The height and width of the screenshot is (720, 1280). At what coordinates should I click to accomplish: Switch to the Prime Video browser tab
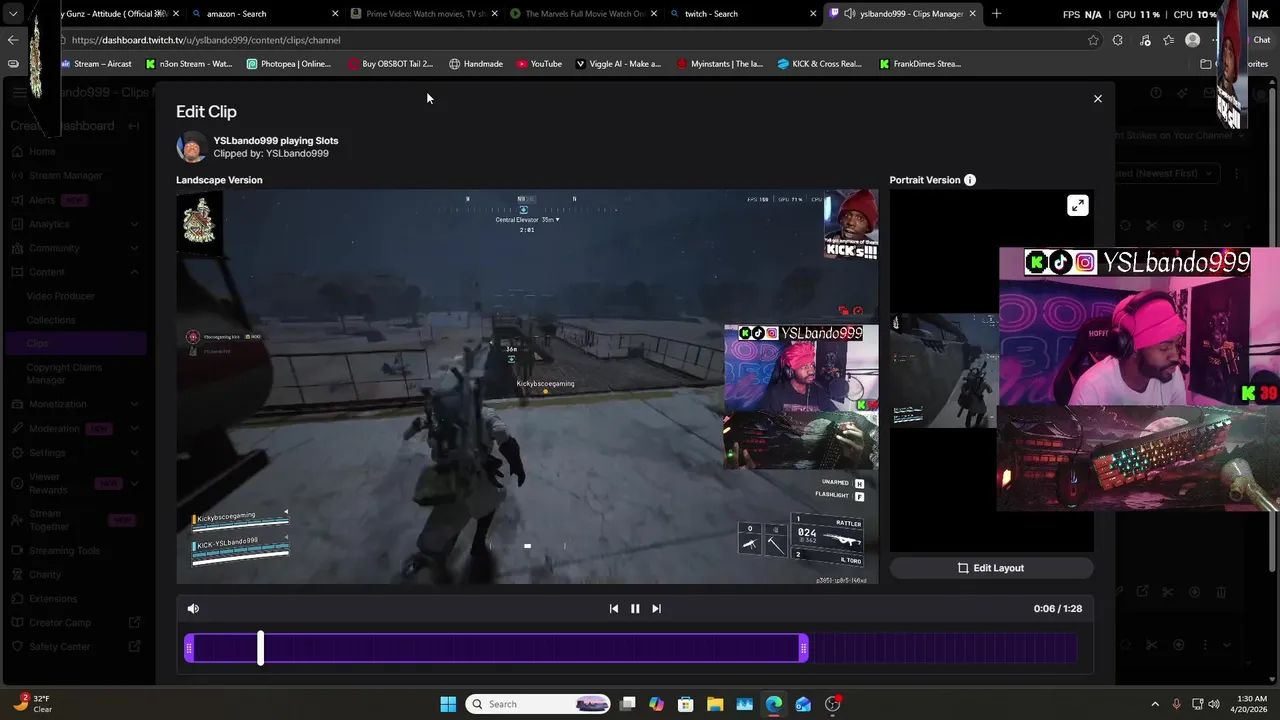coord(423,14)
